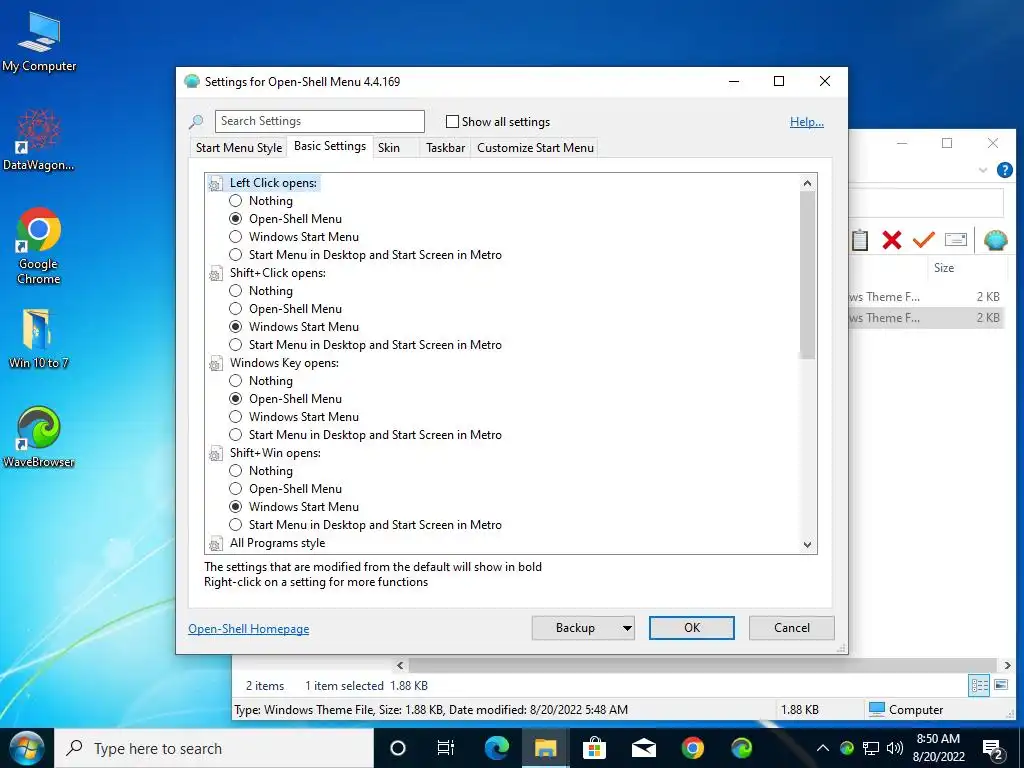Open the Help link
This screenshot has height=768, width=1024.
(x=807, y=122)
